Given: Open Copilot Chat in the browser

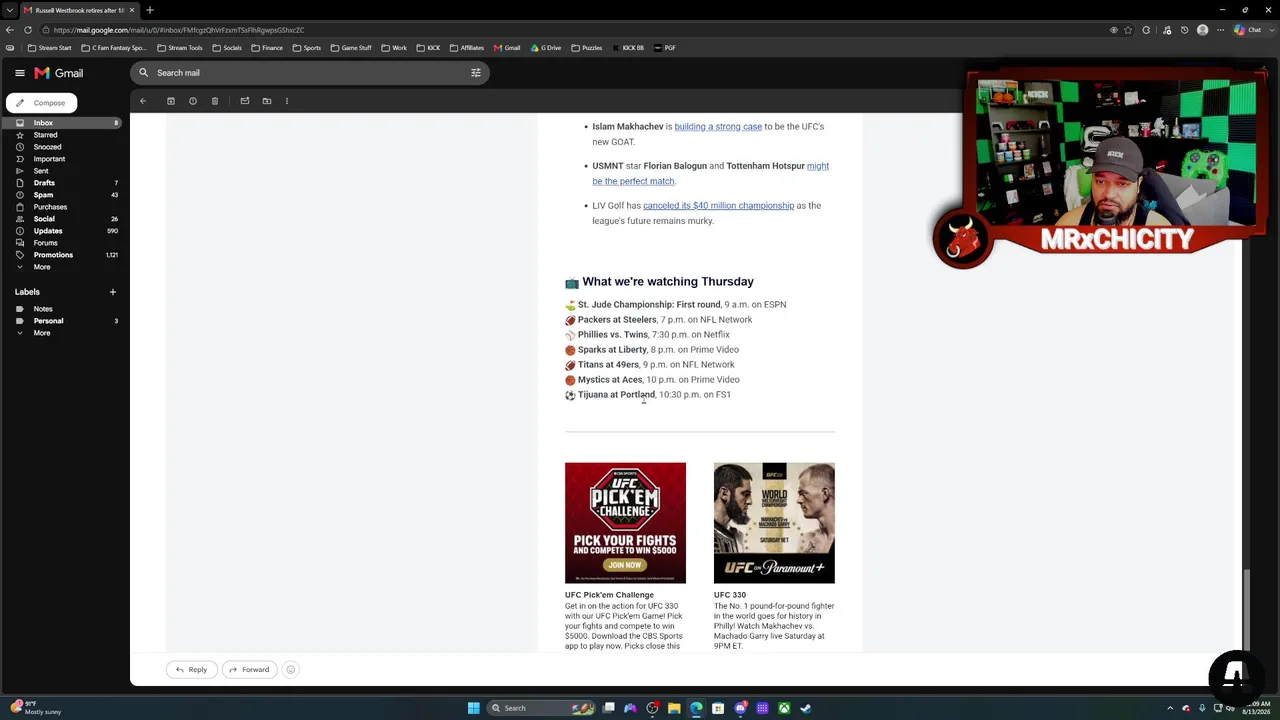Looking at the screenshot, I should tap(1247, 30).
